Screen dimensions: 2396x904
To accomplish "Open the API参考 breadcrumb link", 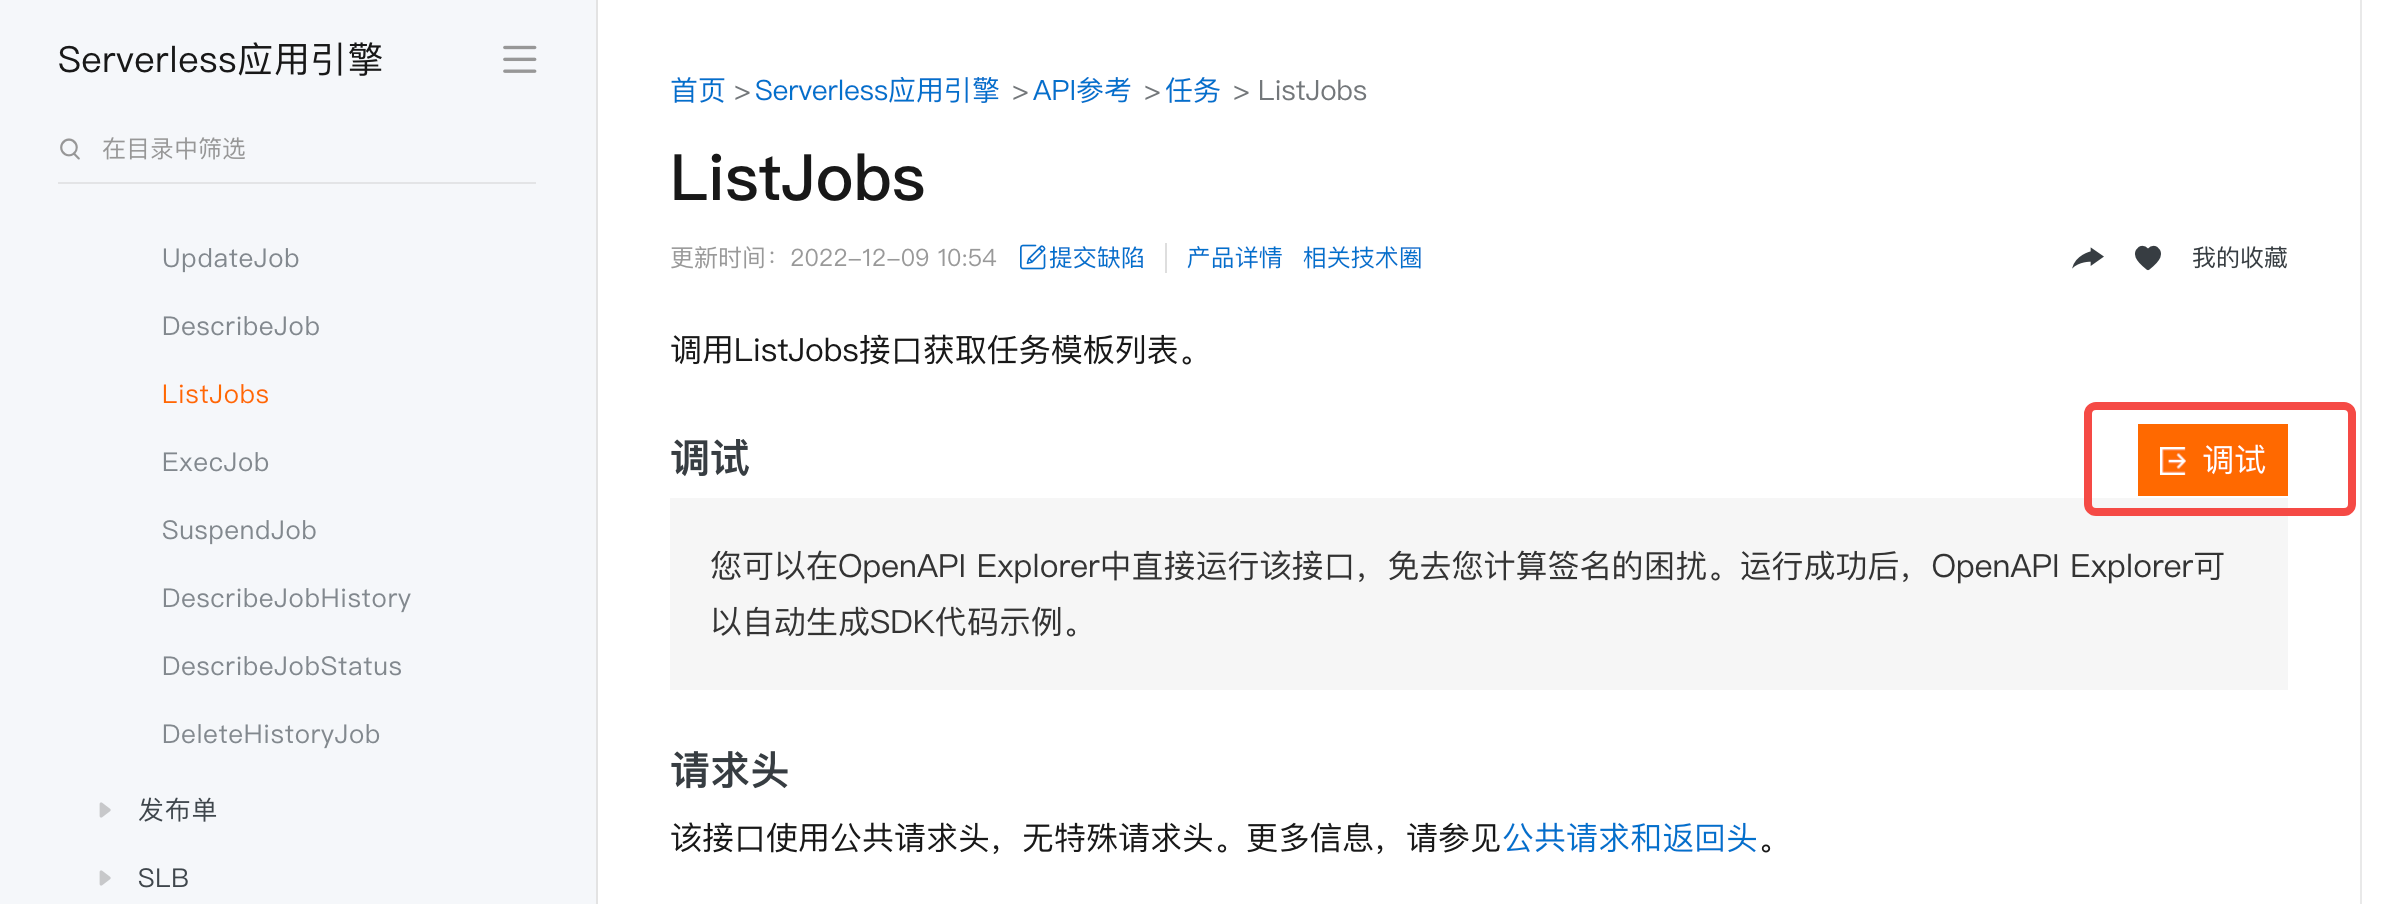I will pyautogui.click(x=1081, y=91).
